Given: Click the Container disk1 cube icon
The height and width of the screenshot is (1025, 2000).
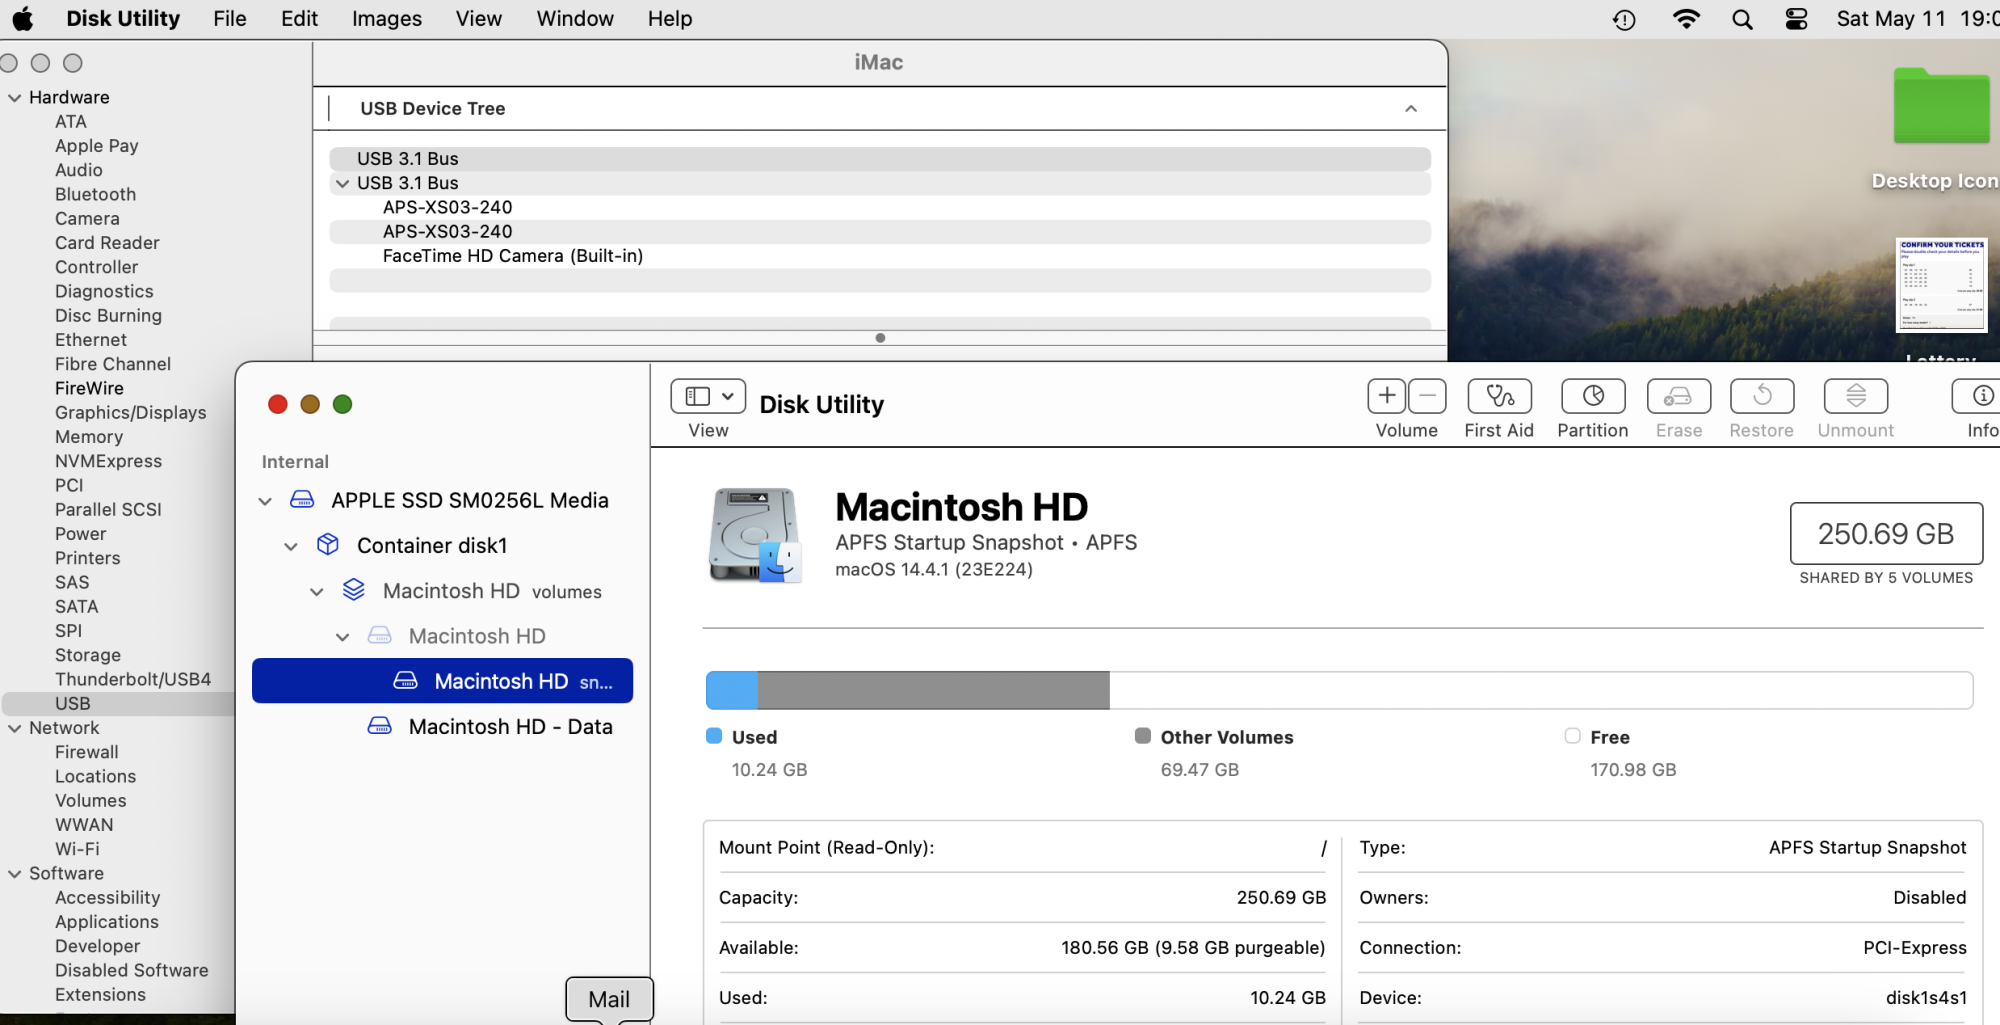Looking at the screenshot, I should [328, 545].
